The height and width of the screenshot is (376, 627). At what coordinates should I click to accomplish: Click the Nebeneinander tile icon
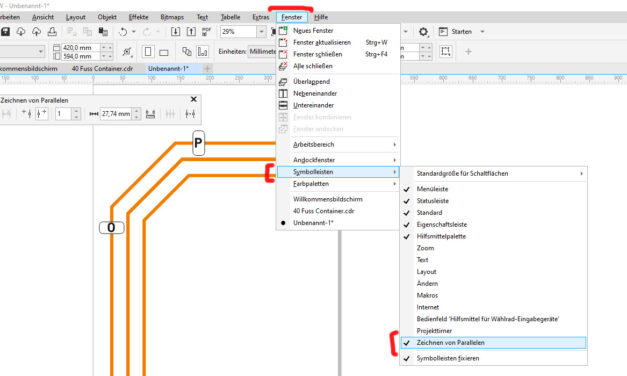tap(283, 94)
